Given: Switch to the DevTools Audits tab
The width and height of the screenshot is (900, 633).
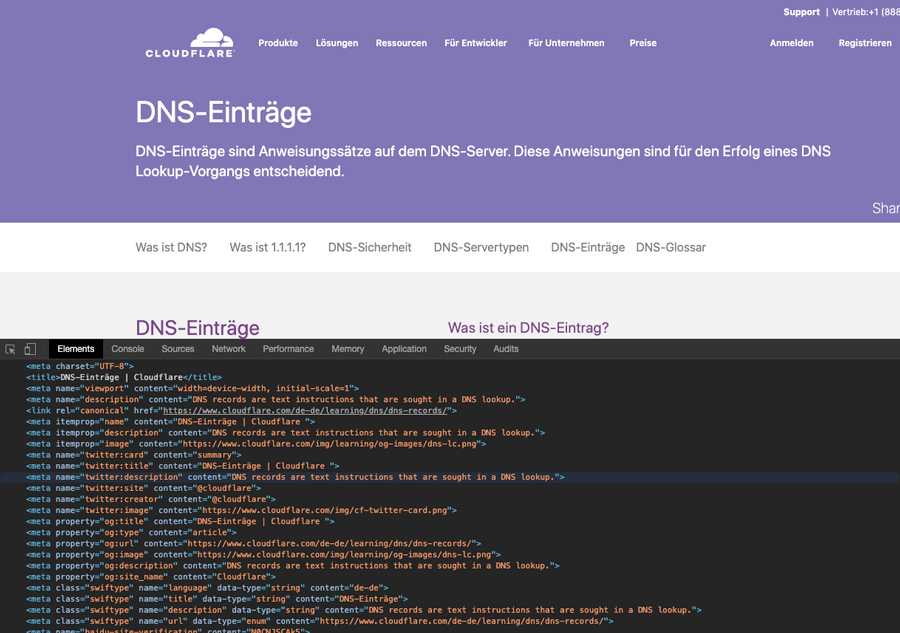Looking at the screenshot, I should point(506,349).
